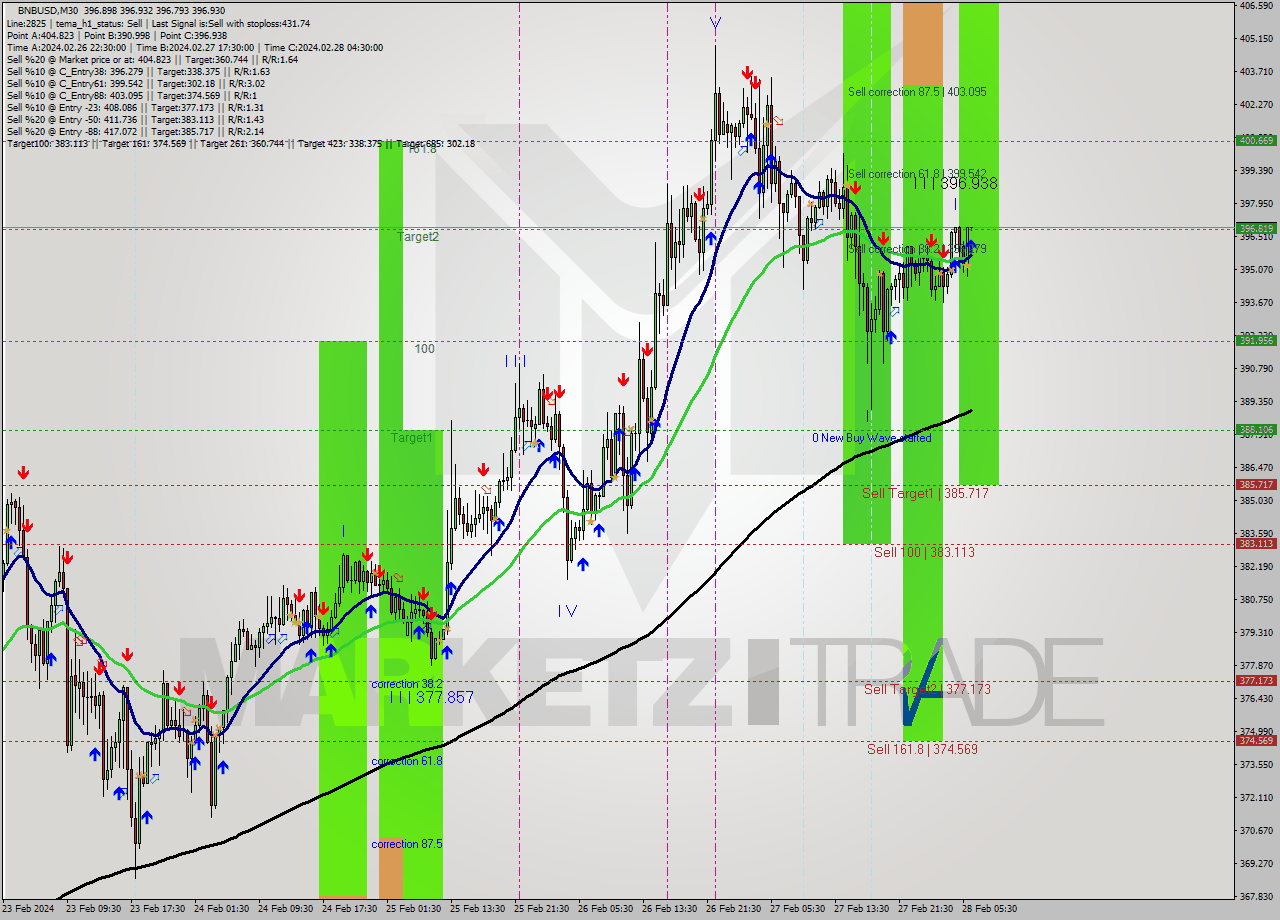Click the 'Sell 161.8 | 374.569' label
1280x920 pixels.
922,749
